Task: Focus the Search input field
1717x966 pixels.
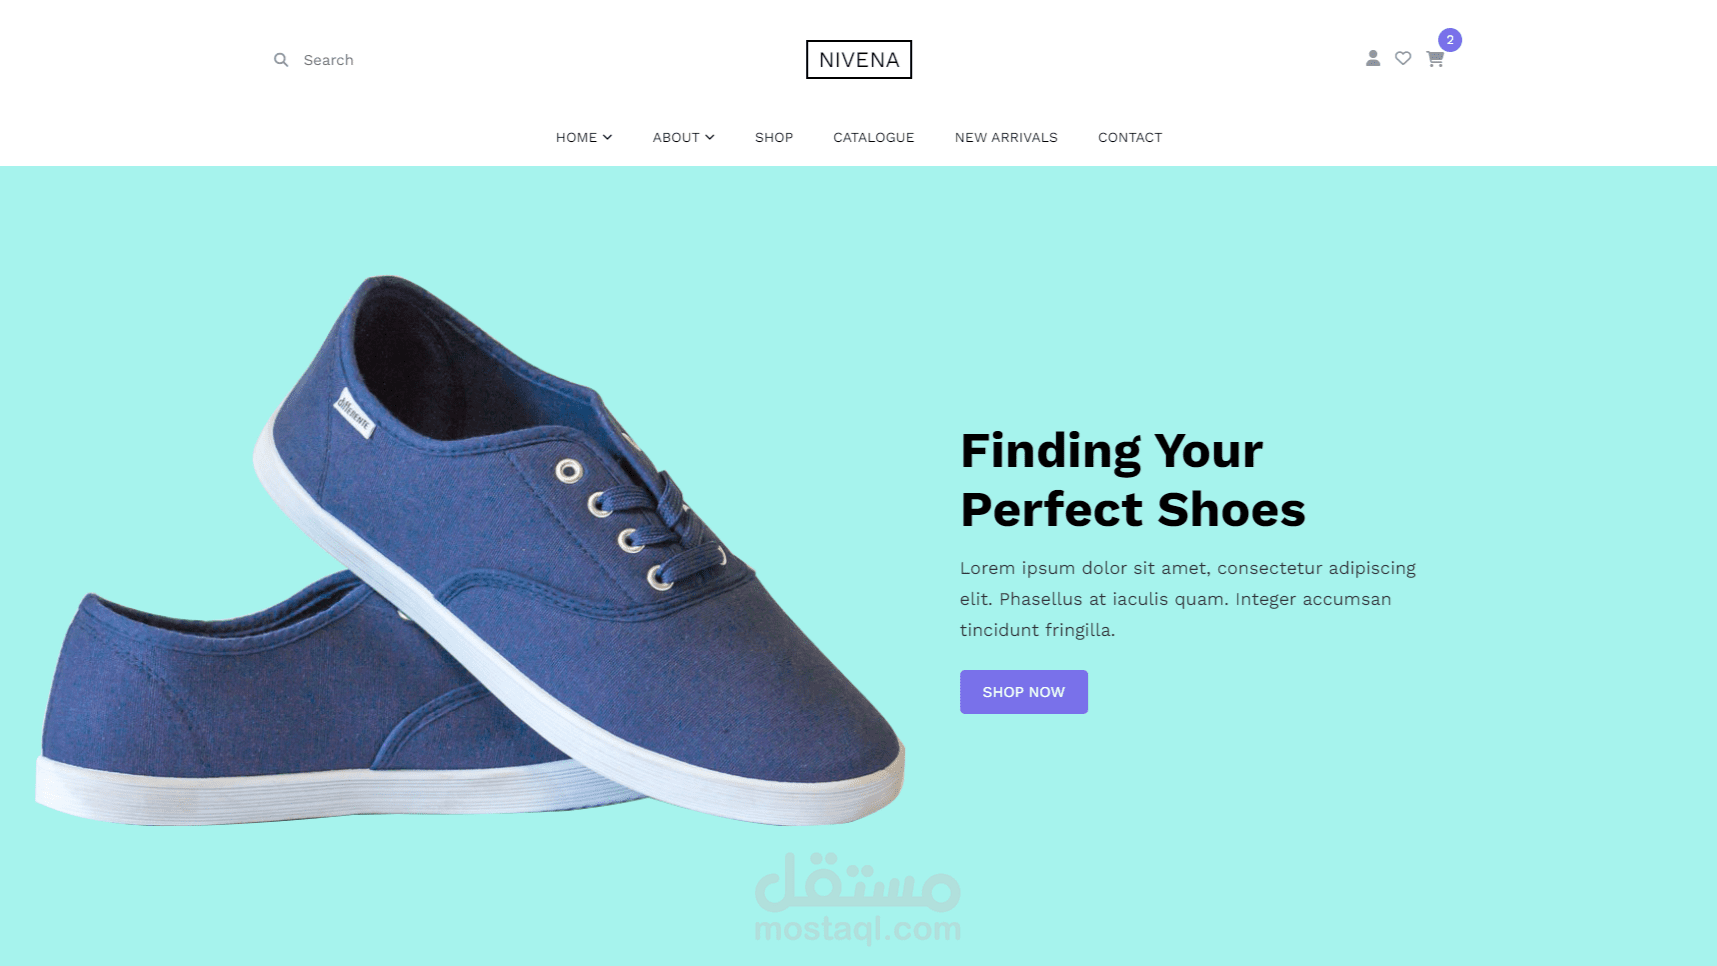Action: pos(380,60)
